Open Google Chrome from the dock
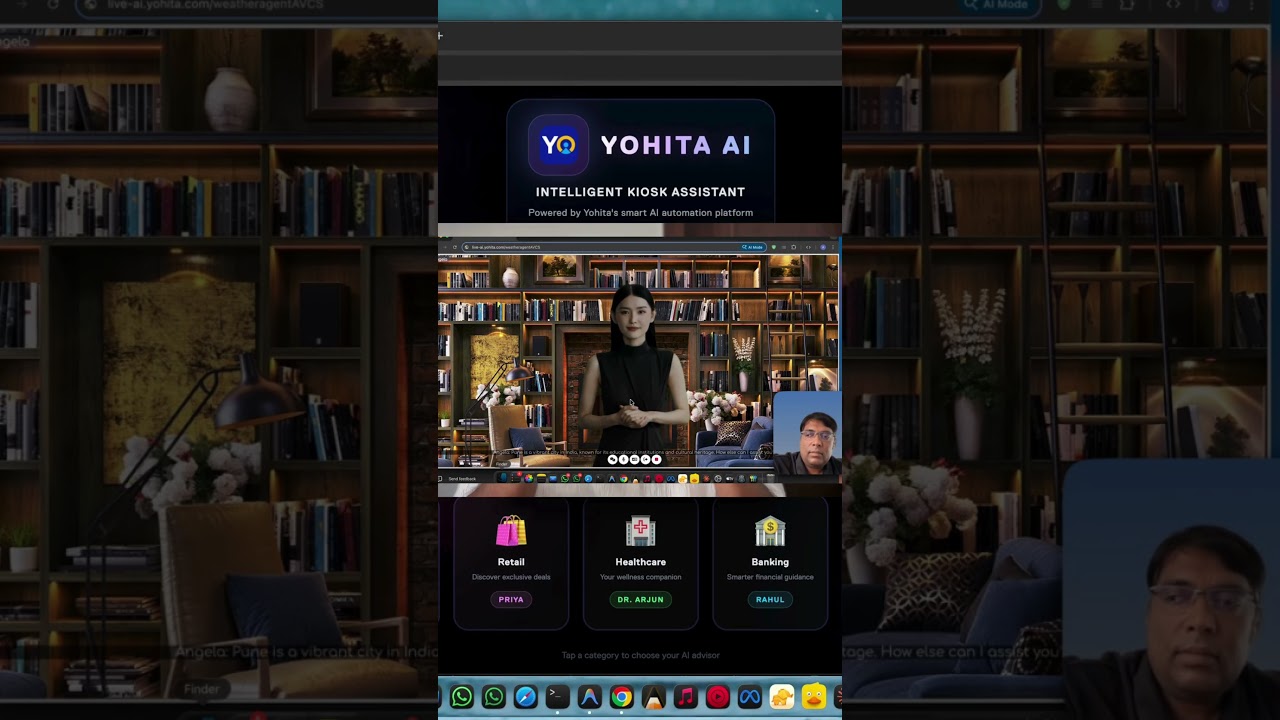The image size is (1280, 720). click(622, 697)
